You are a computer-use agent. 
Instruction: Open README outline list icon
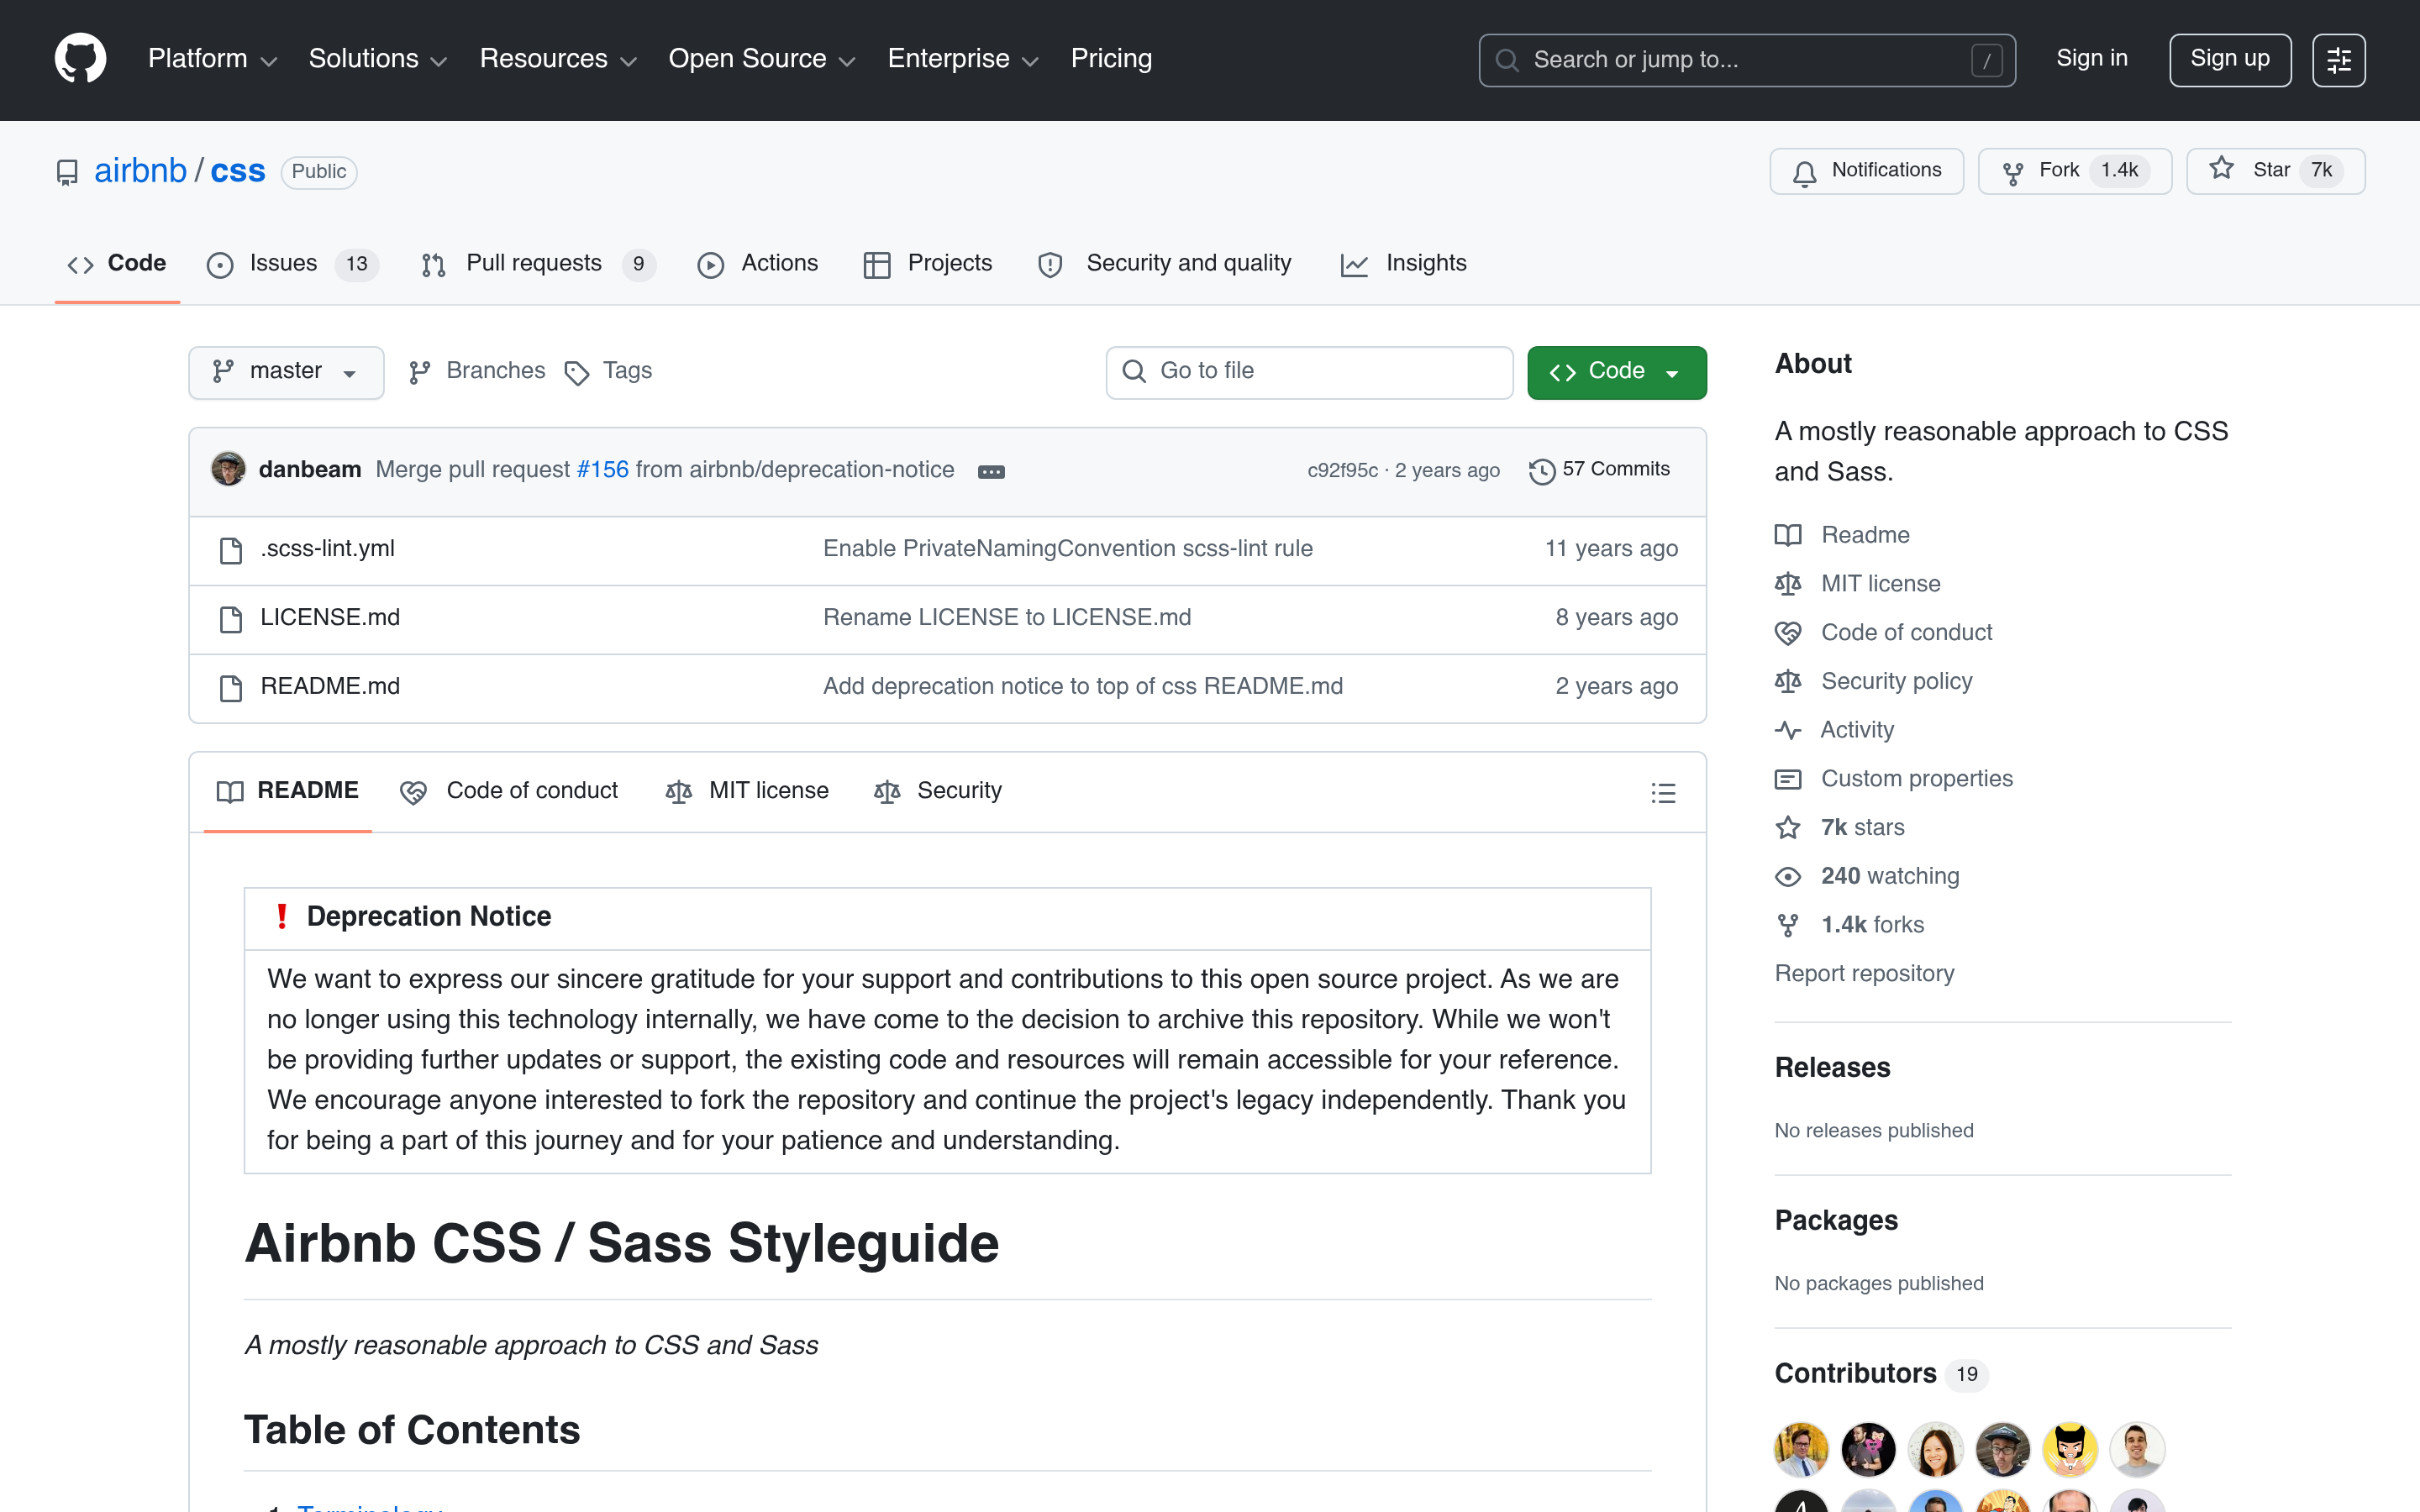1663,792
